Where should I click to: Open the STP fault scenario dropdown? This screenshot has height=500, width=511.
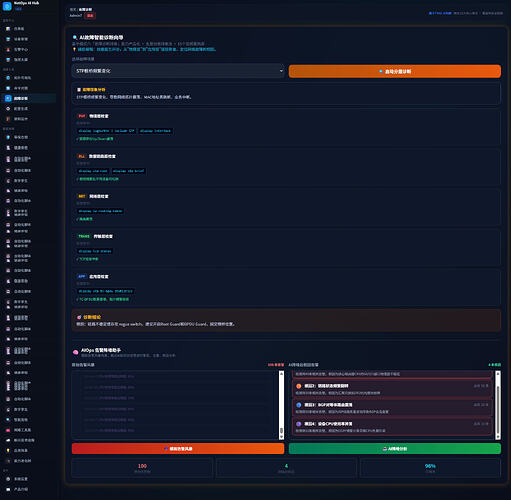[178, 71]
